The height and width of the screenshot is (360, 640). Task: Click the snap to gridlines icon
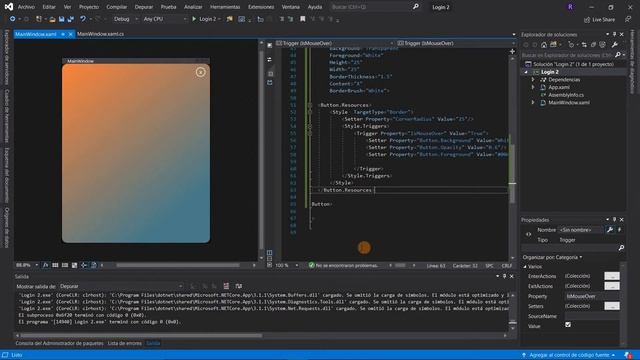(65, 265)
